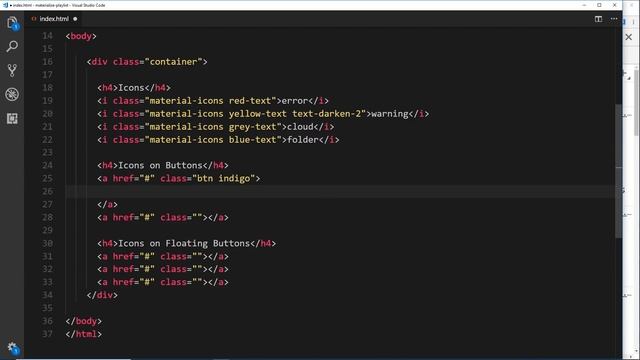Click text-darken-2 on line 20
This screenshot has height=360, width=640.
point(326,114)
